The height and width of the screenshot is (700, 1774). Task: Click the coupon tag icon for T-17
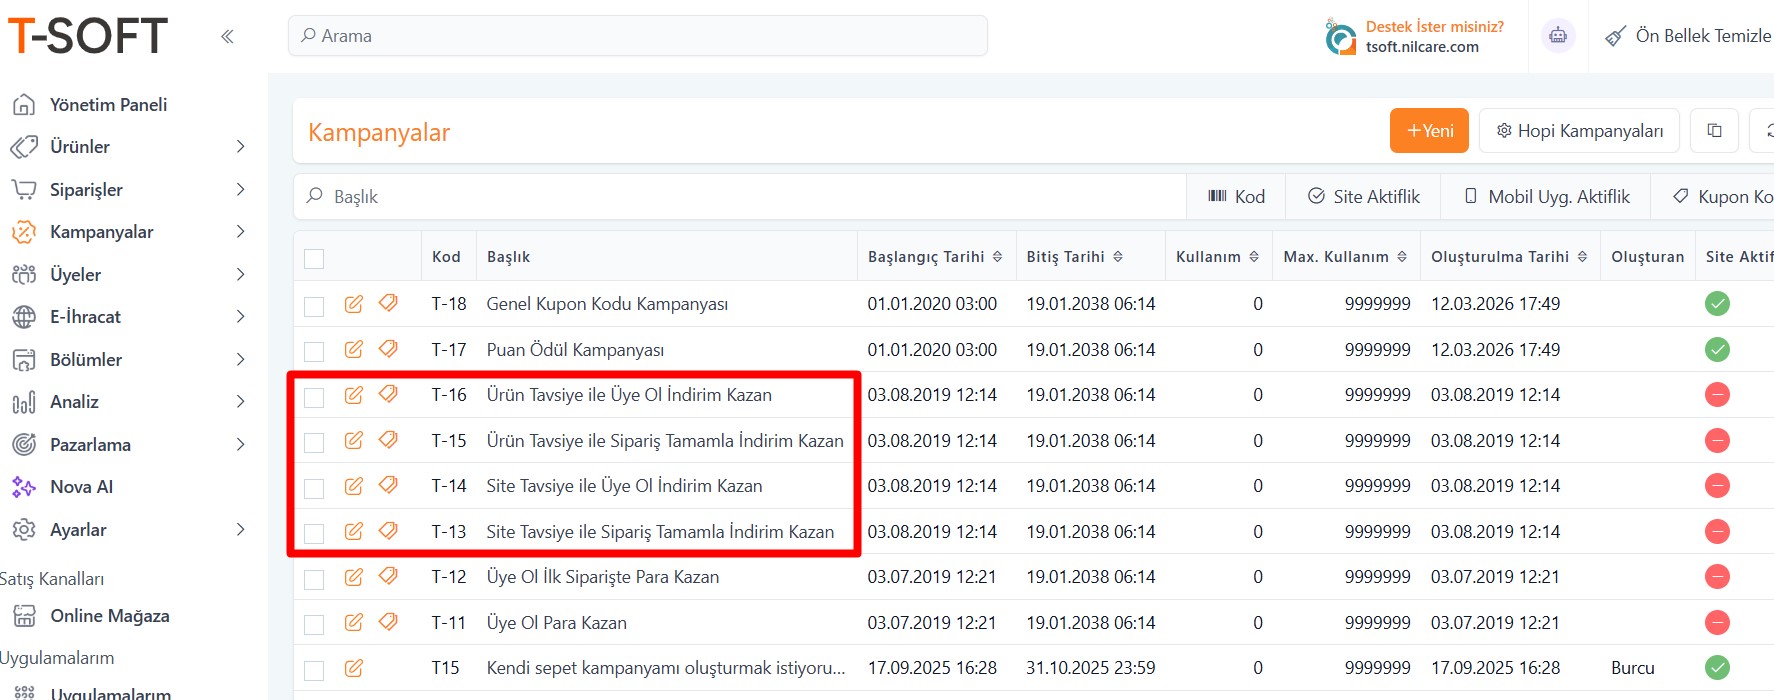388,349
